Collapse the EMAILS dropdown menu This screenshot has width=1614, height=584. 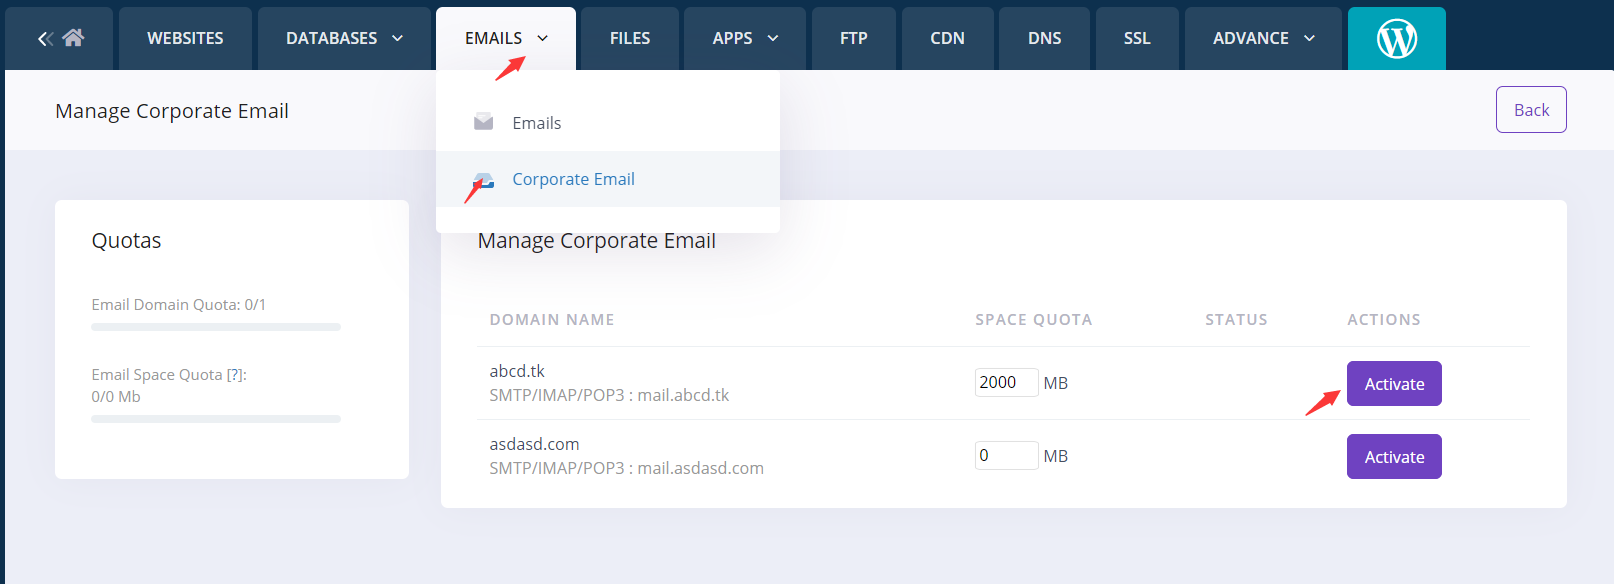pos(506,39)
